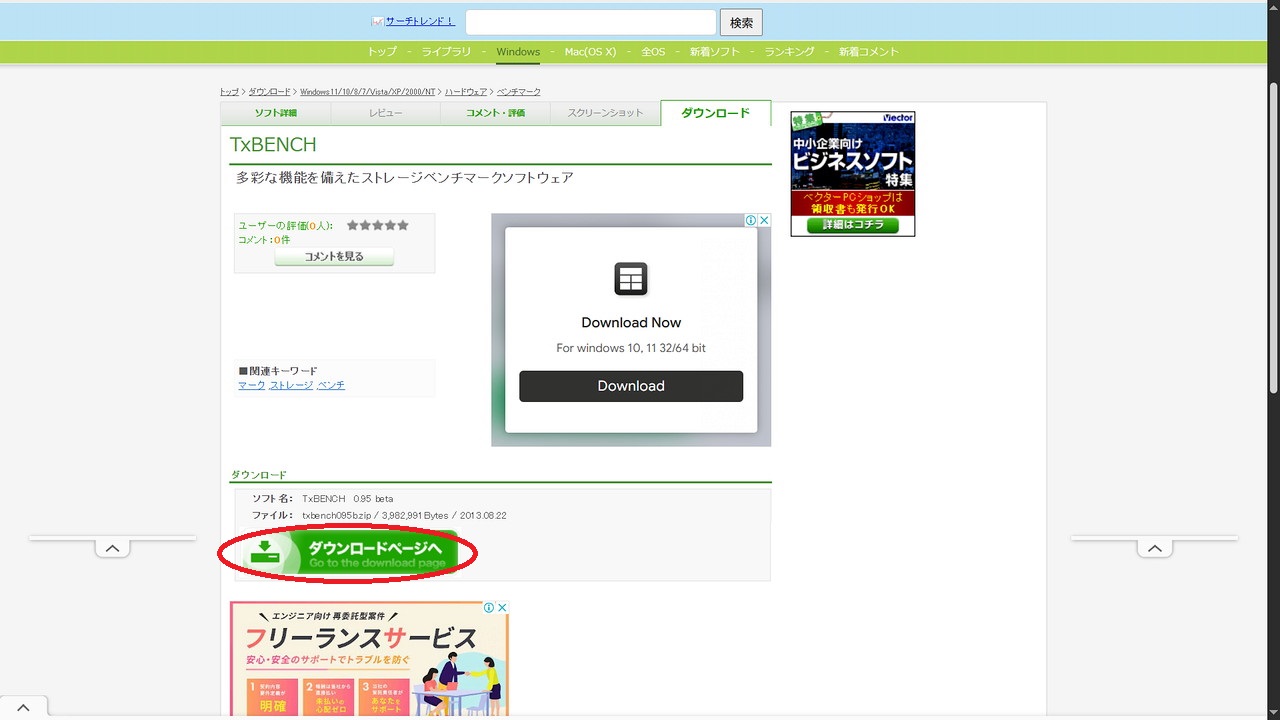Viewport: 1280px width, 720px height.
Task: Click ベンチマーク breadcrumb link
Action: click(x=519, y=92)
